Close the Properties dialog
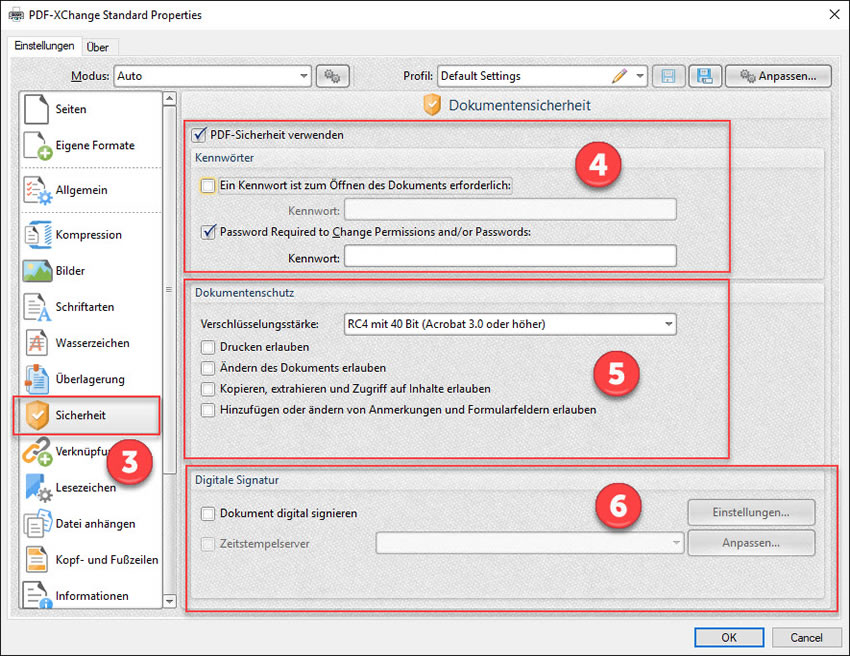The image size is (850, 656). [x=835, y=15]
